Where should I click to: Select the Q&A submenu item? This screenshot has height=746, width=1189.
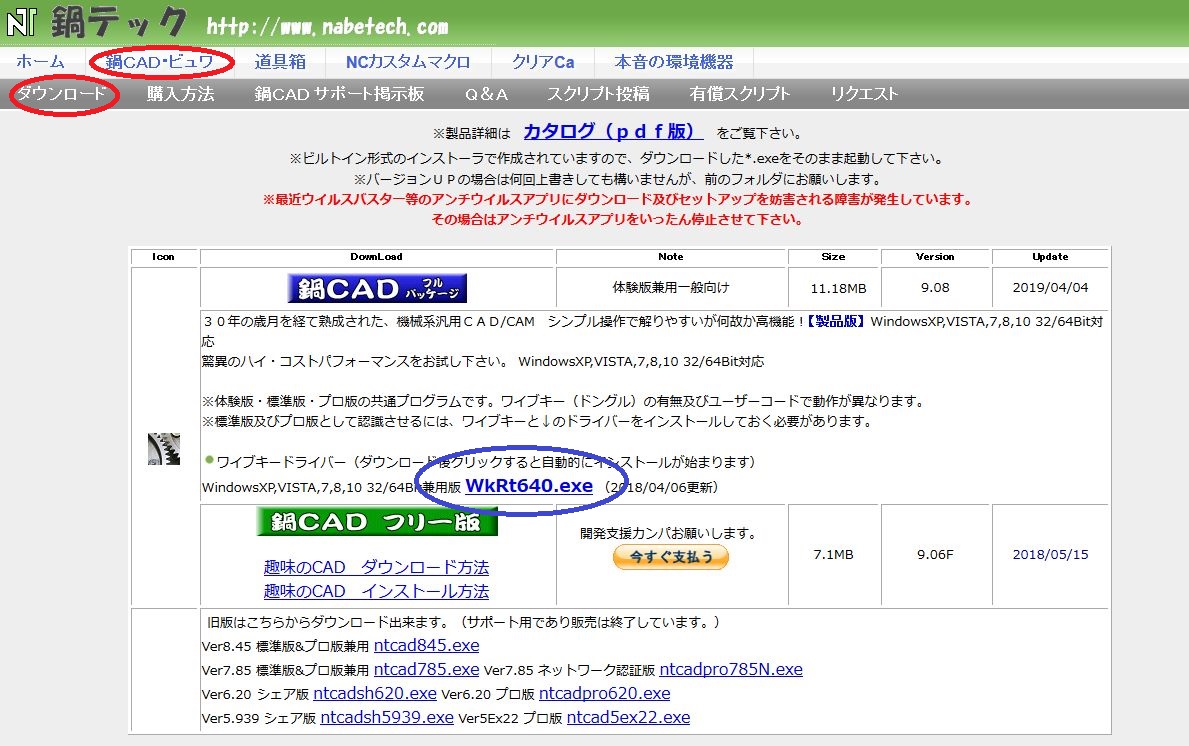[x=486, y=94]
